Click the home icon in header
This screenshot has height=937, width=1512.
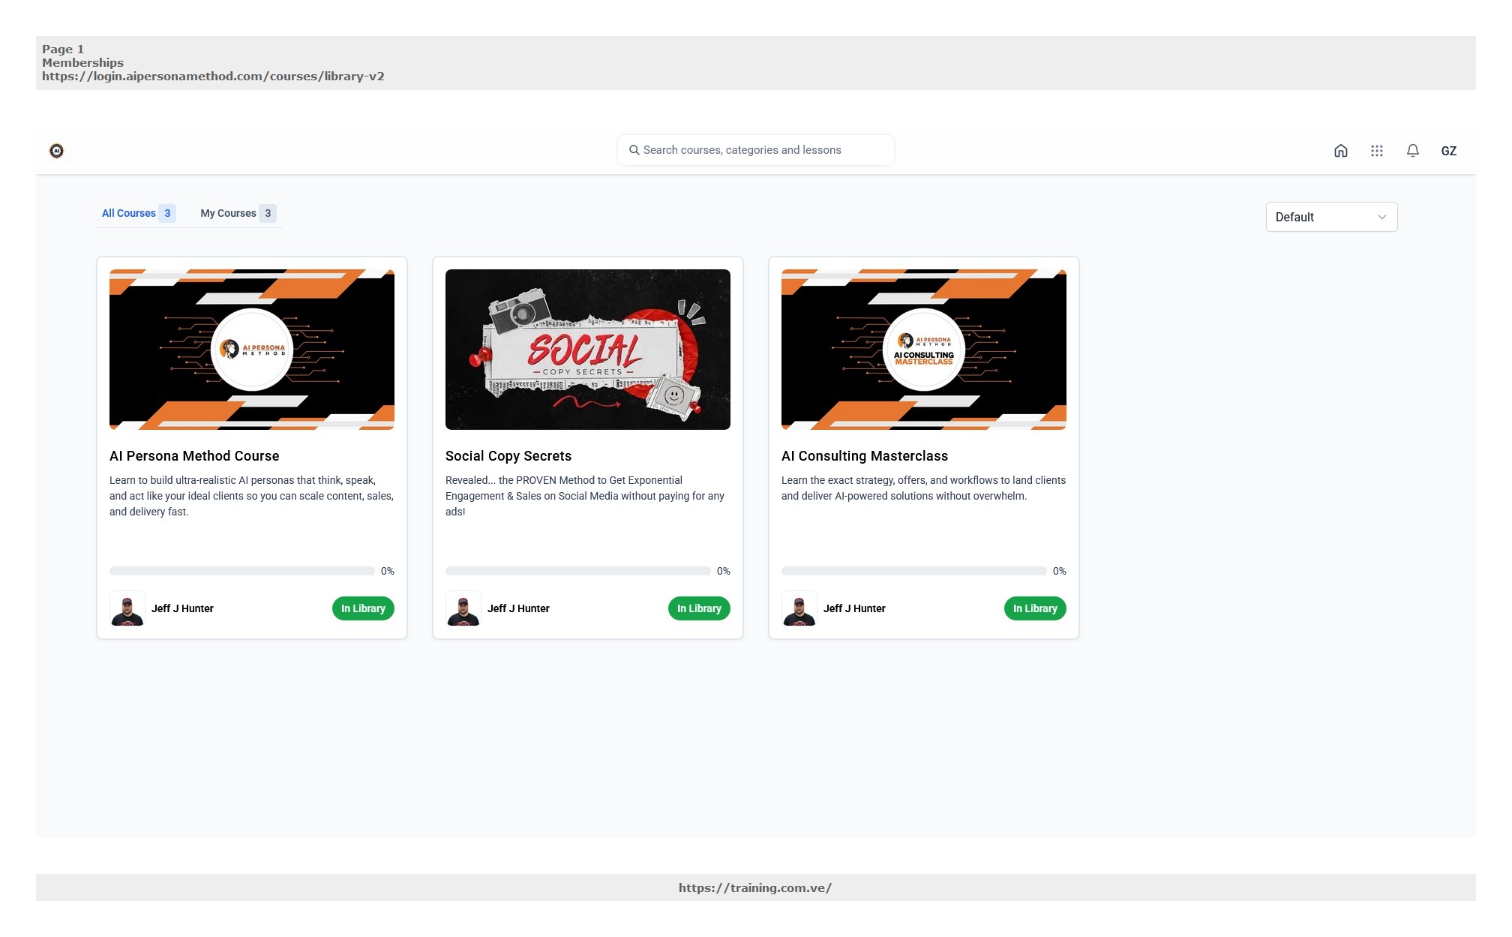[1341, 151]
